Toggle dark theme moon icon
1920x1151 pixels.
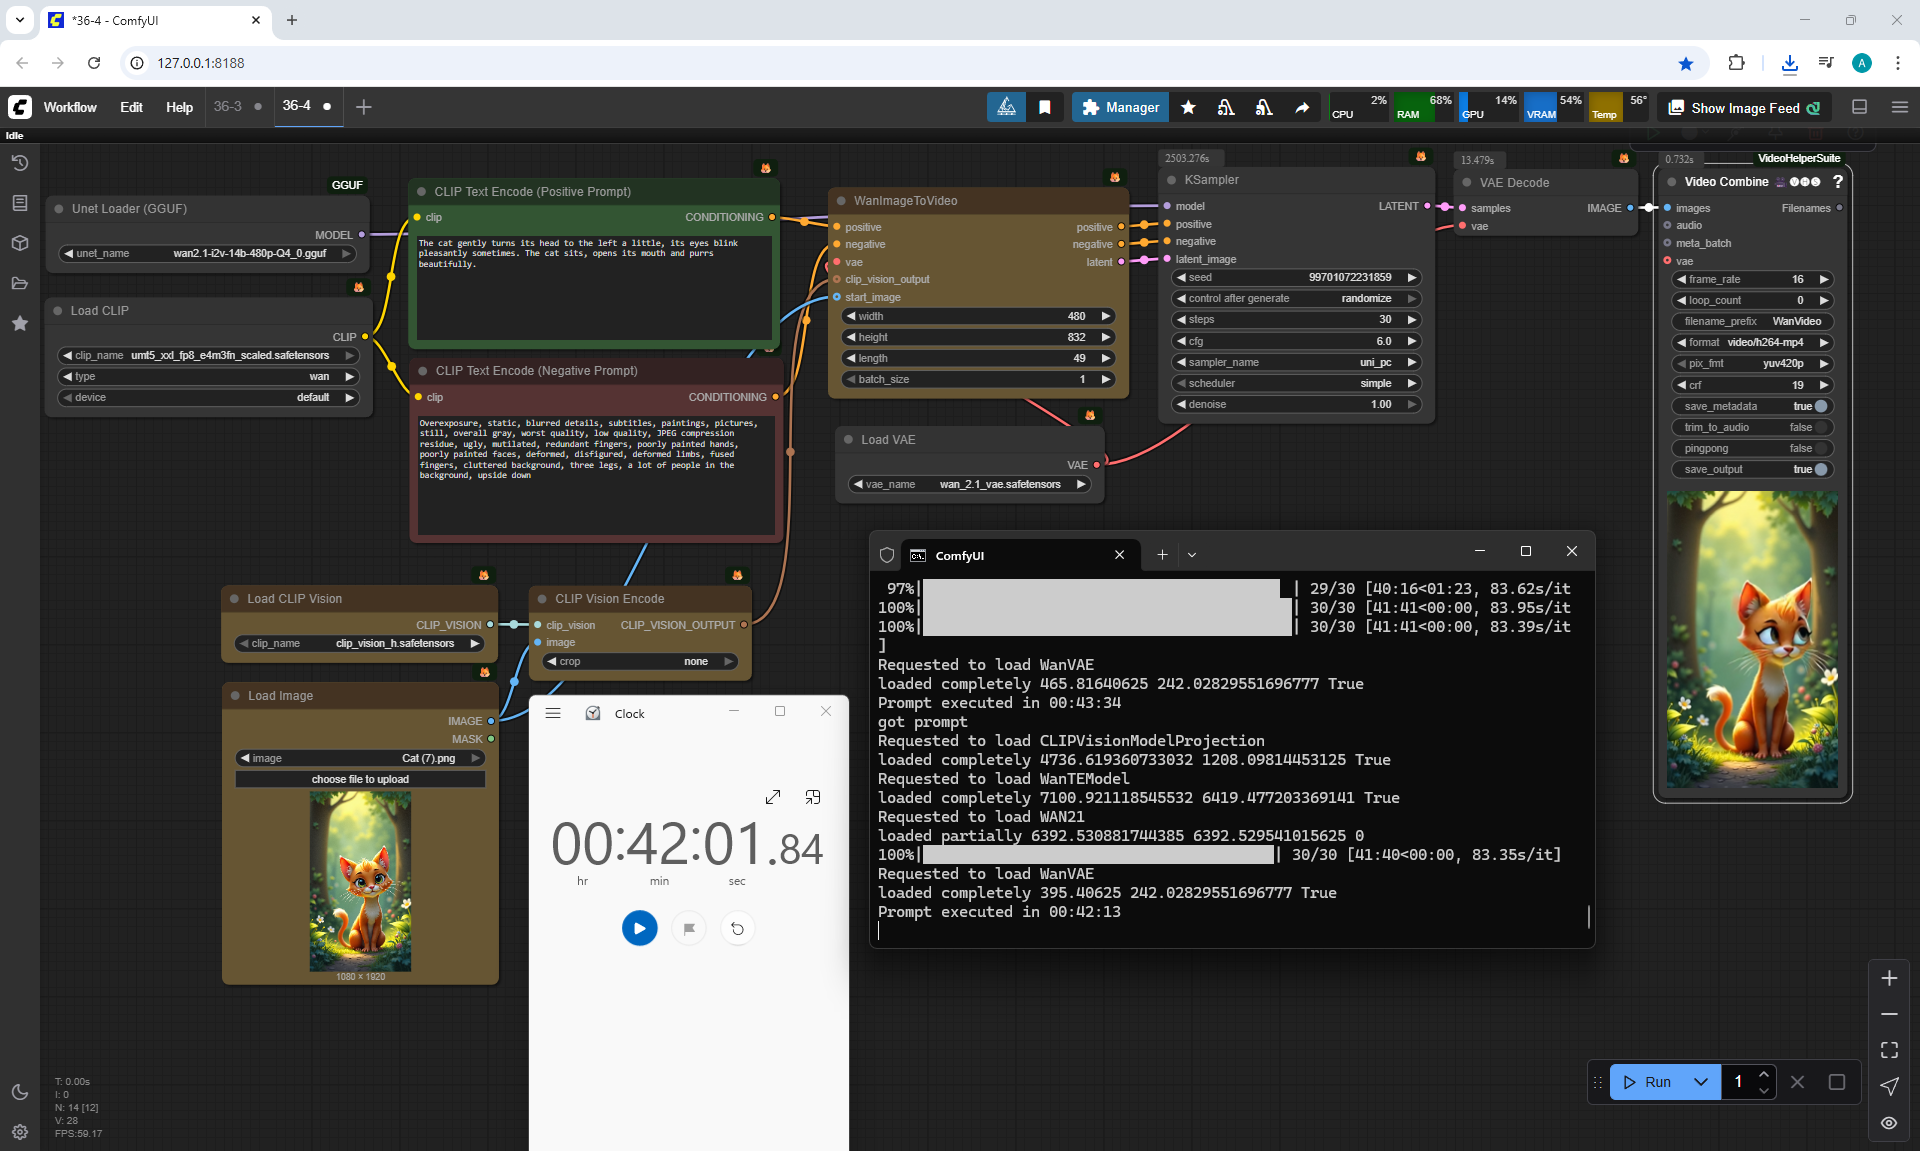point(20,1092)
